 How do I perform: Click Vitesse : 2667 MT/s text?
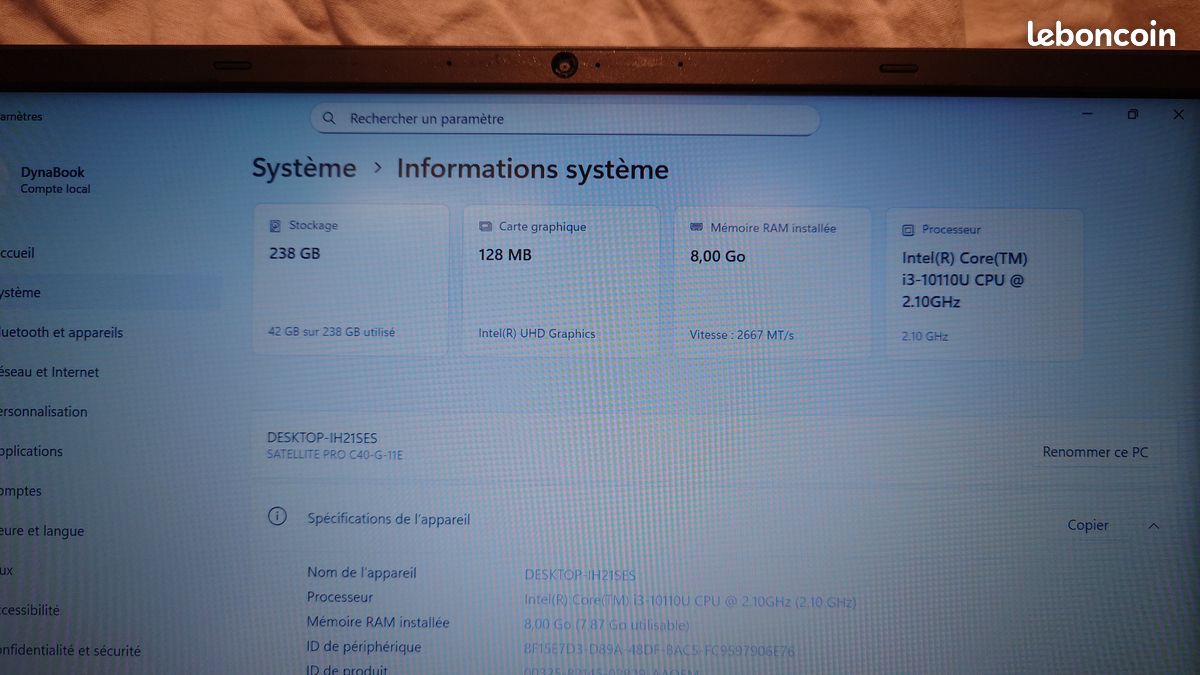(x=742, y=335)
